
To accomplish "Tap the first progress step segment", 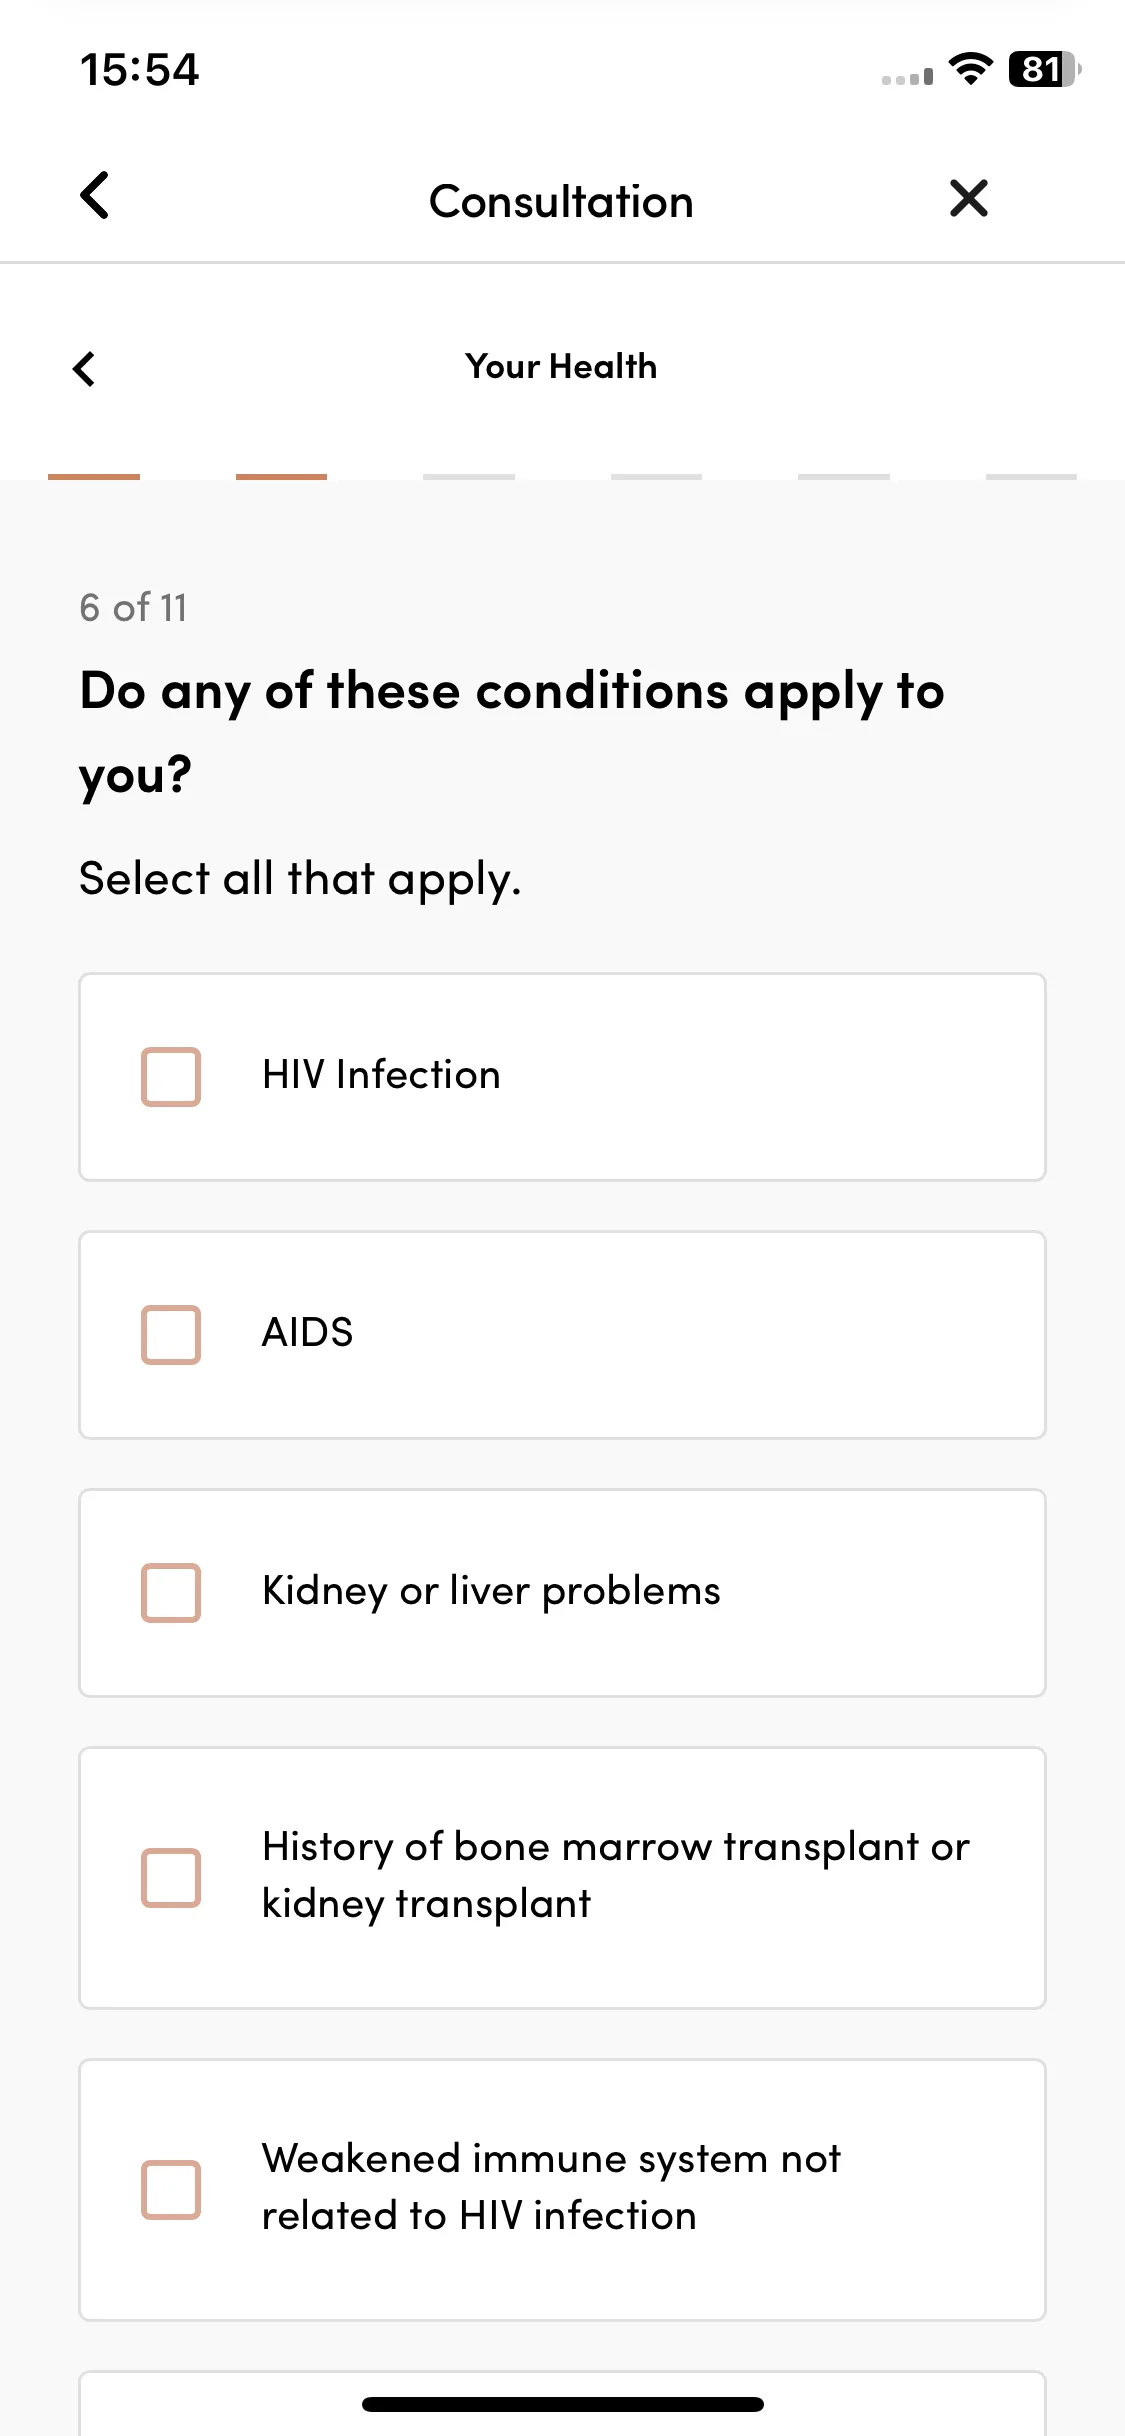I will [94, 477].
